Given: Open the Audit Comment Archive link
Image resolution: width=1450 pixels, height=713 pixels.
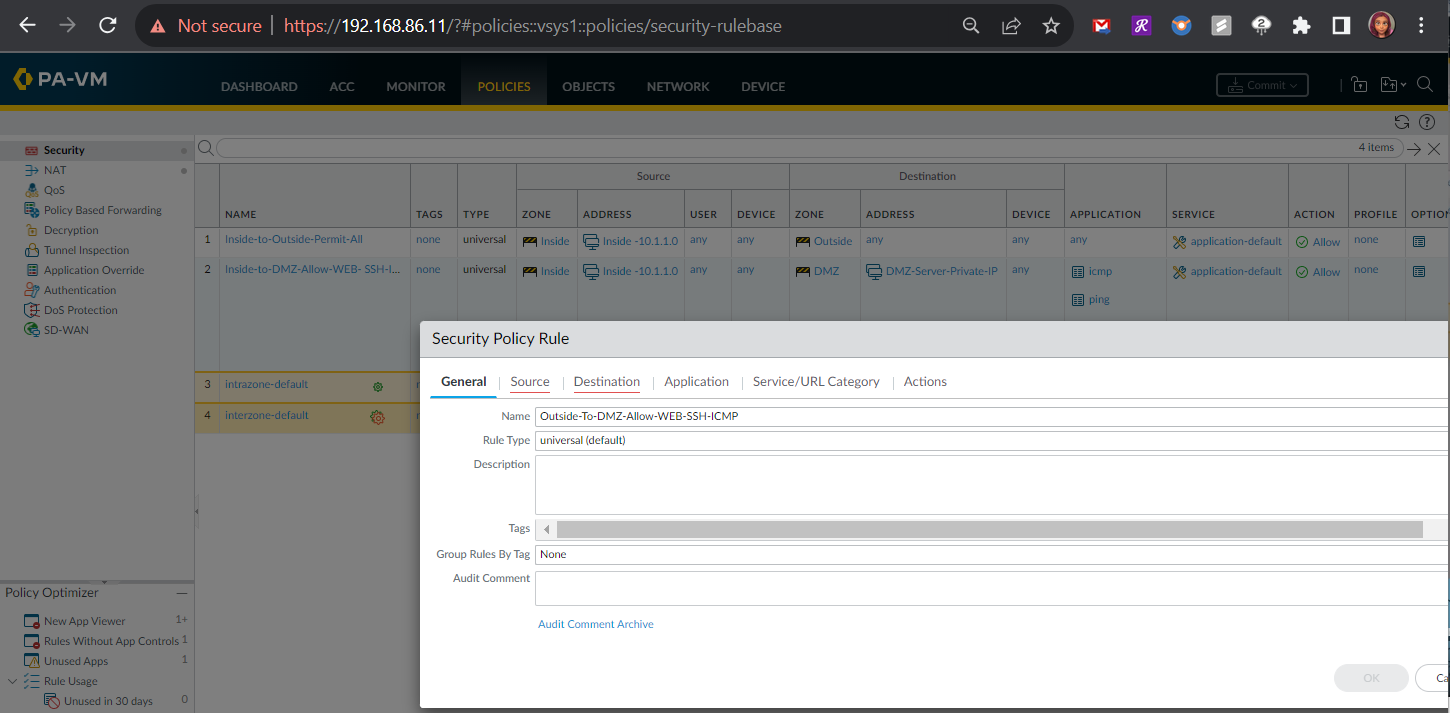Looking at the screenshot, I should [x=595, y=624].
